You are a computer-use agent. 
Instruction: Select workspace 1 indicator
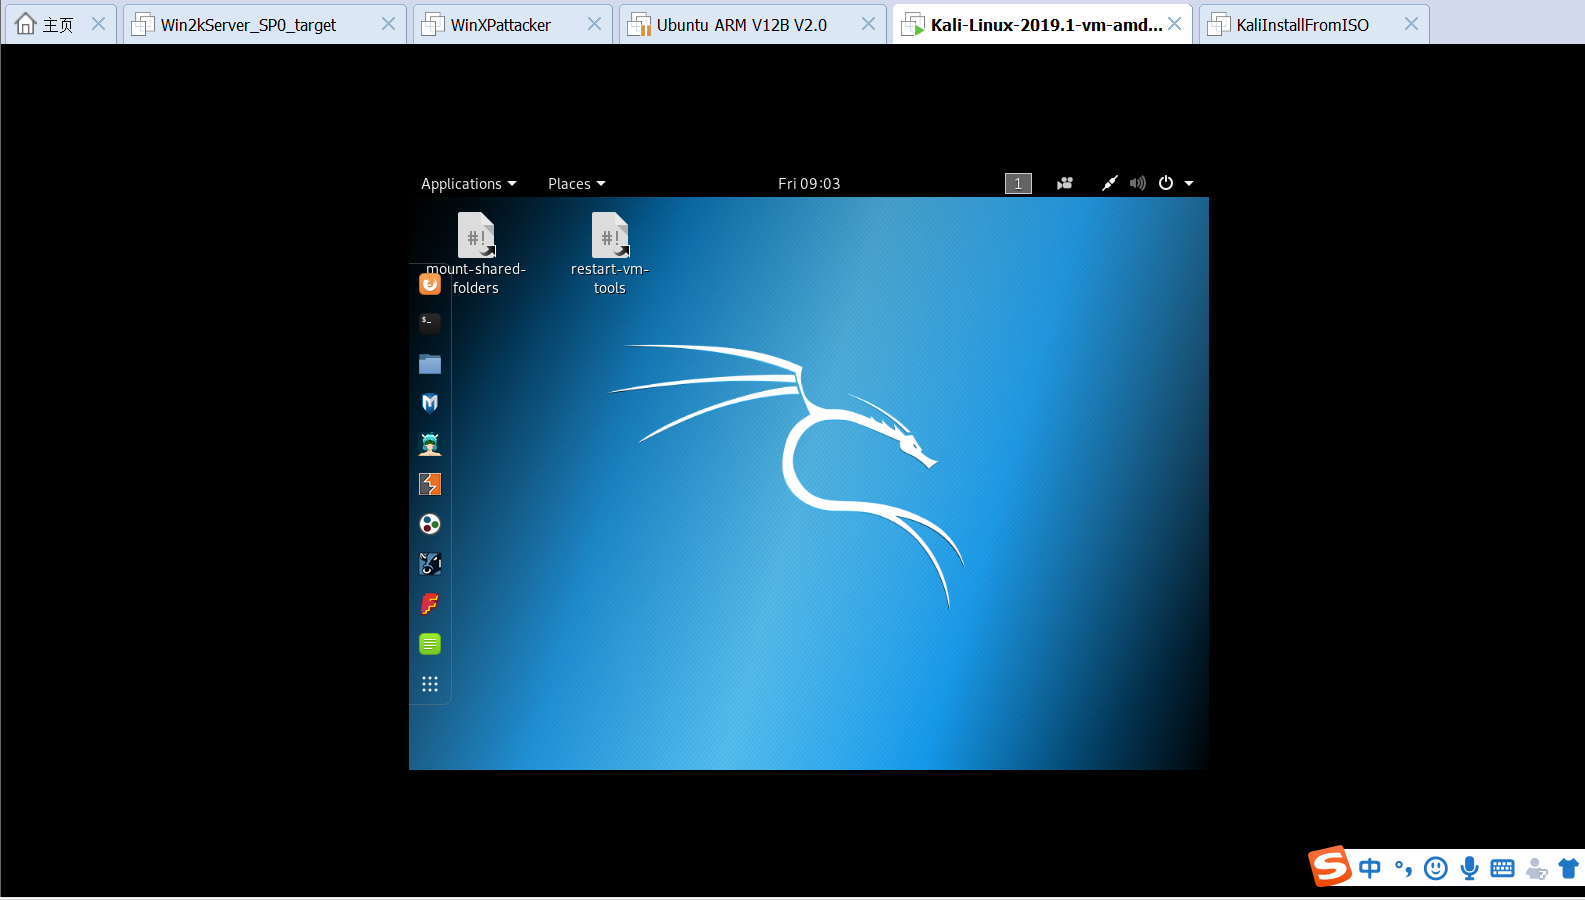click(1018, 183)
